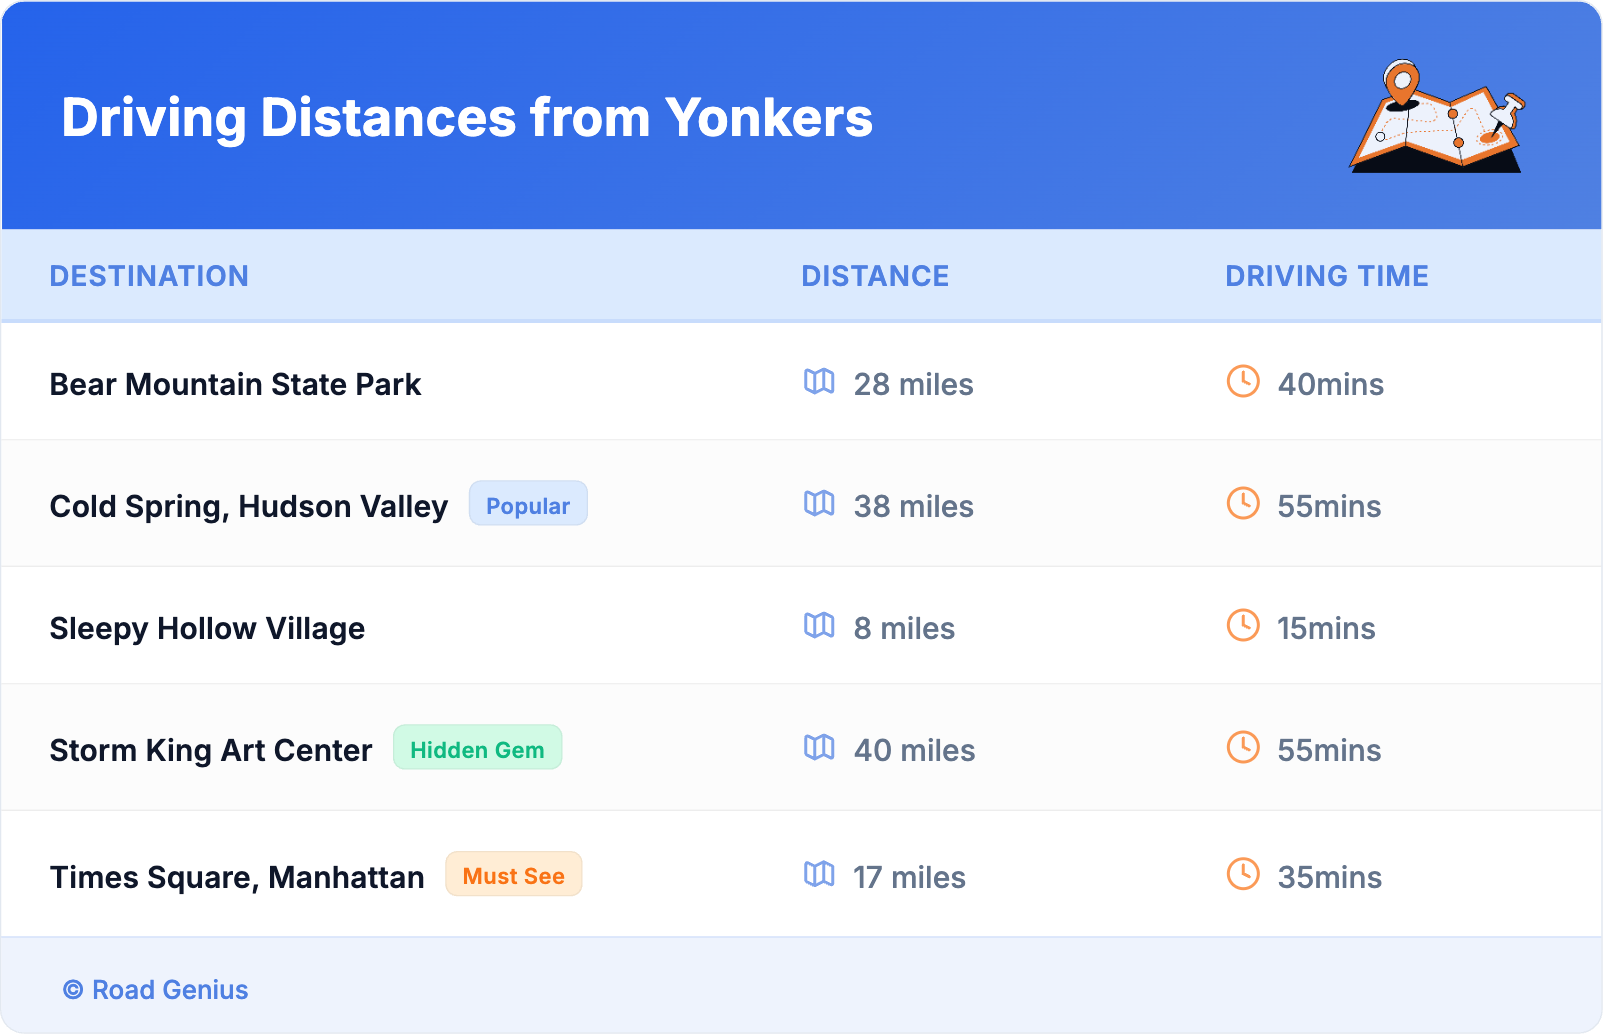Click the clock icon in Sleepy Hollow row
Screen dimensions: 1604x1034
(x=1243, y=626)
